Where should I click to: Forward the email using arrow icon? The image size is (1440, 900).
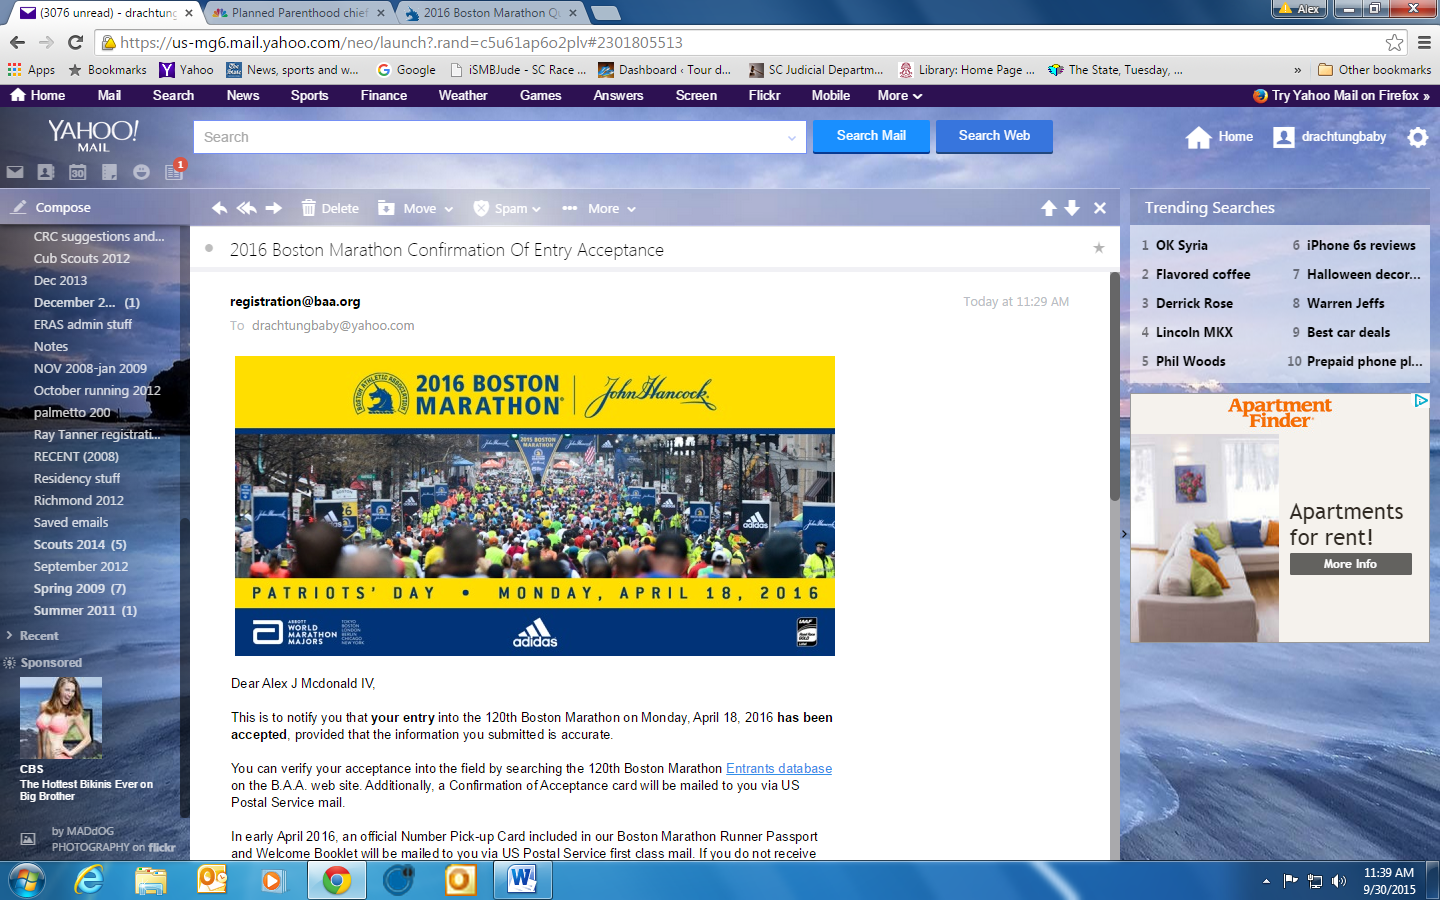coord(273,208)
